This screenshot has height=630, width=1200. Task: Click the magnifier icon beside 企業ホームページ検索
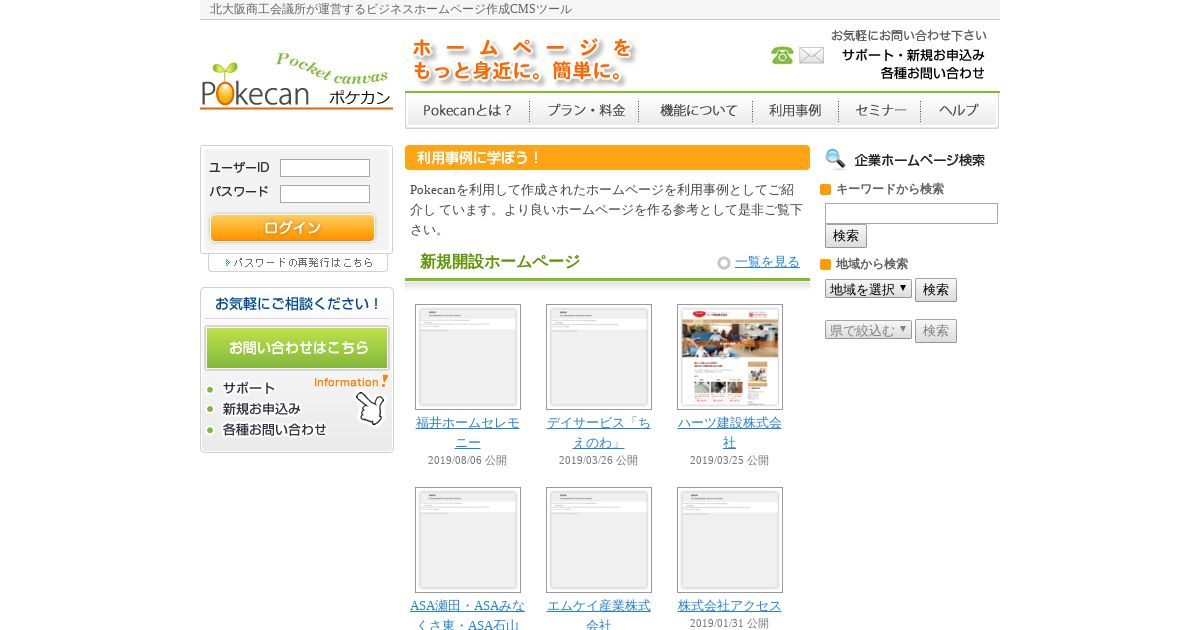(x=835, y=159)
